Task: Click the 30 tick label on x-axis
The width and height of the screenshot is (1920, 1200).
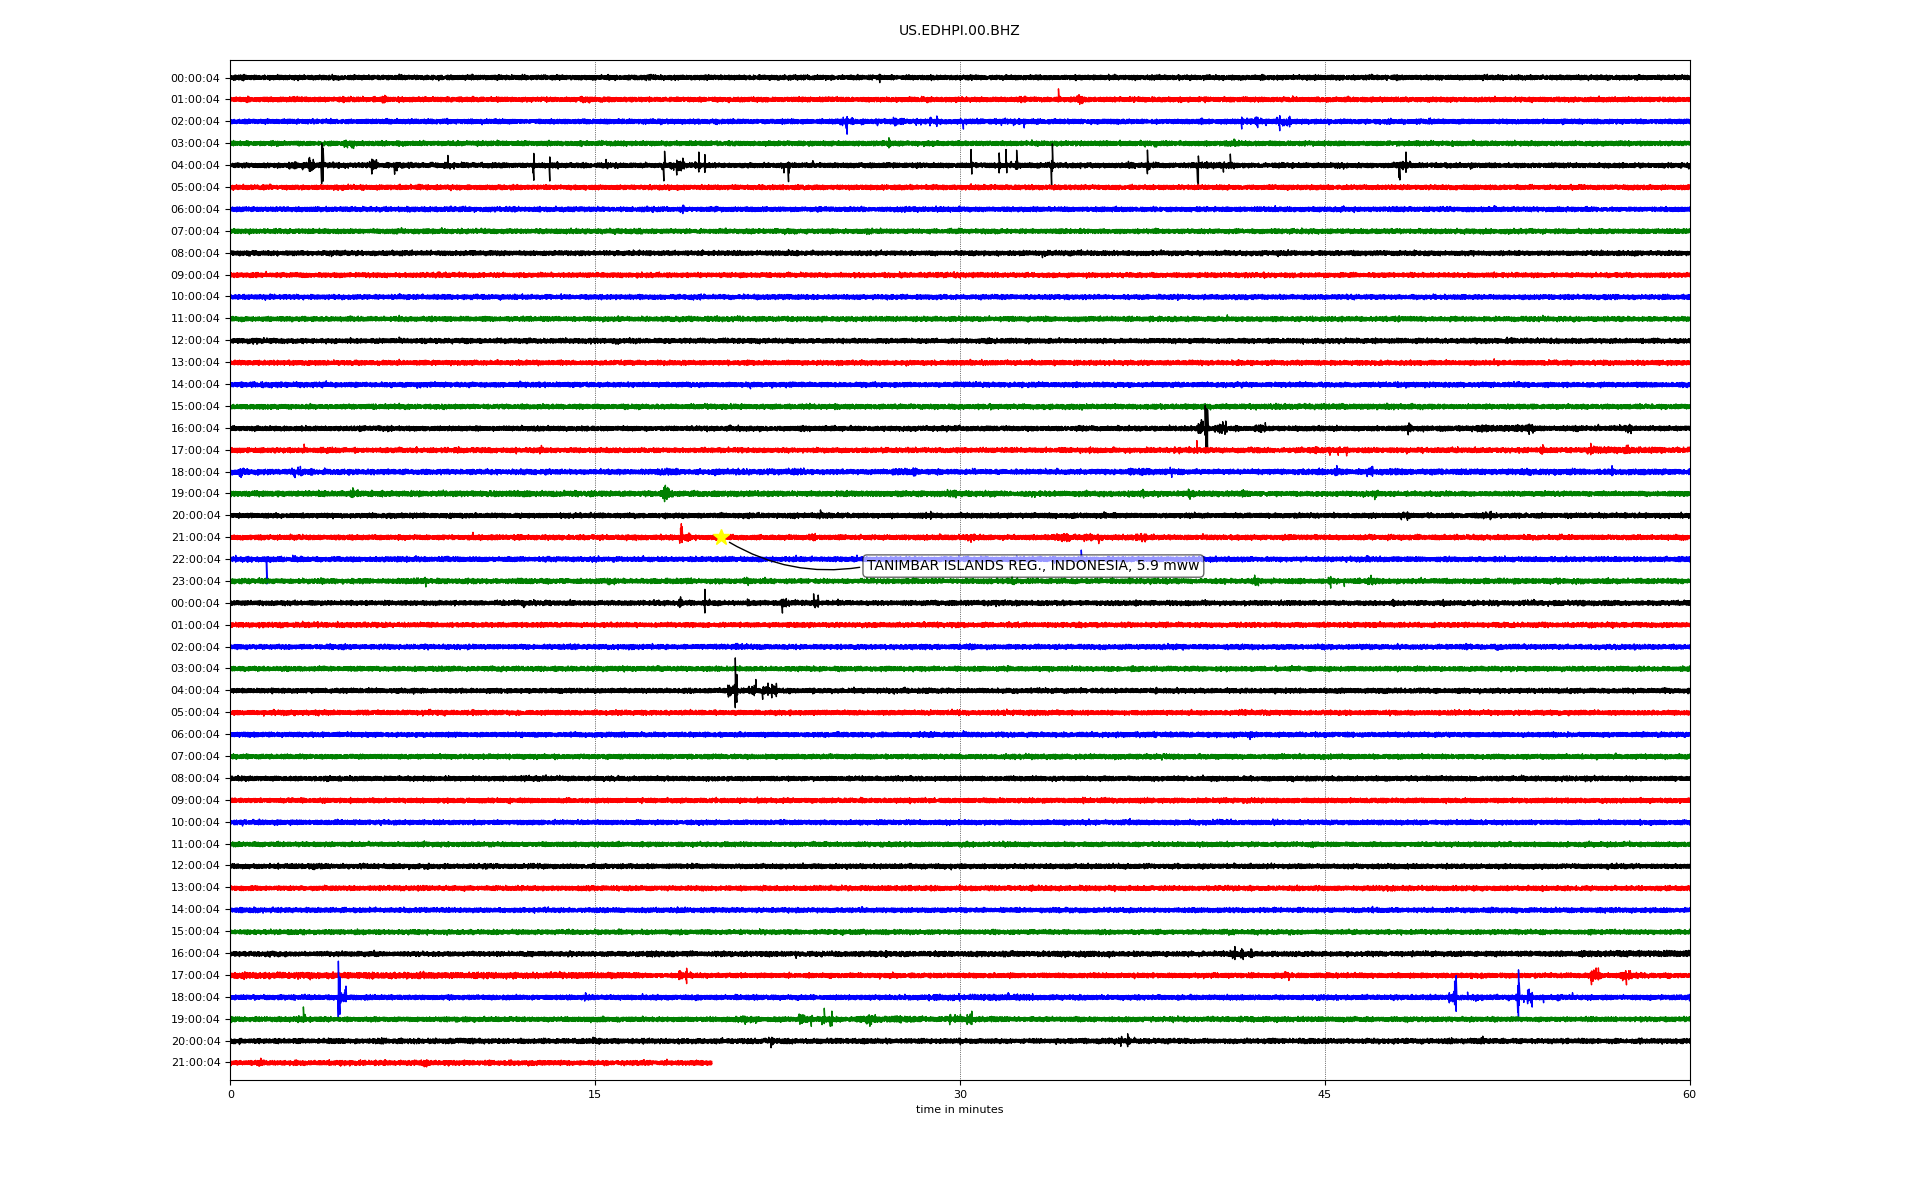Action: tap(960, 1094)
